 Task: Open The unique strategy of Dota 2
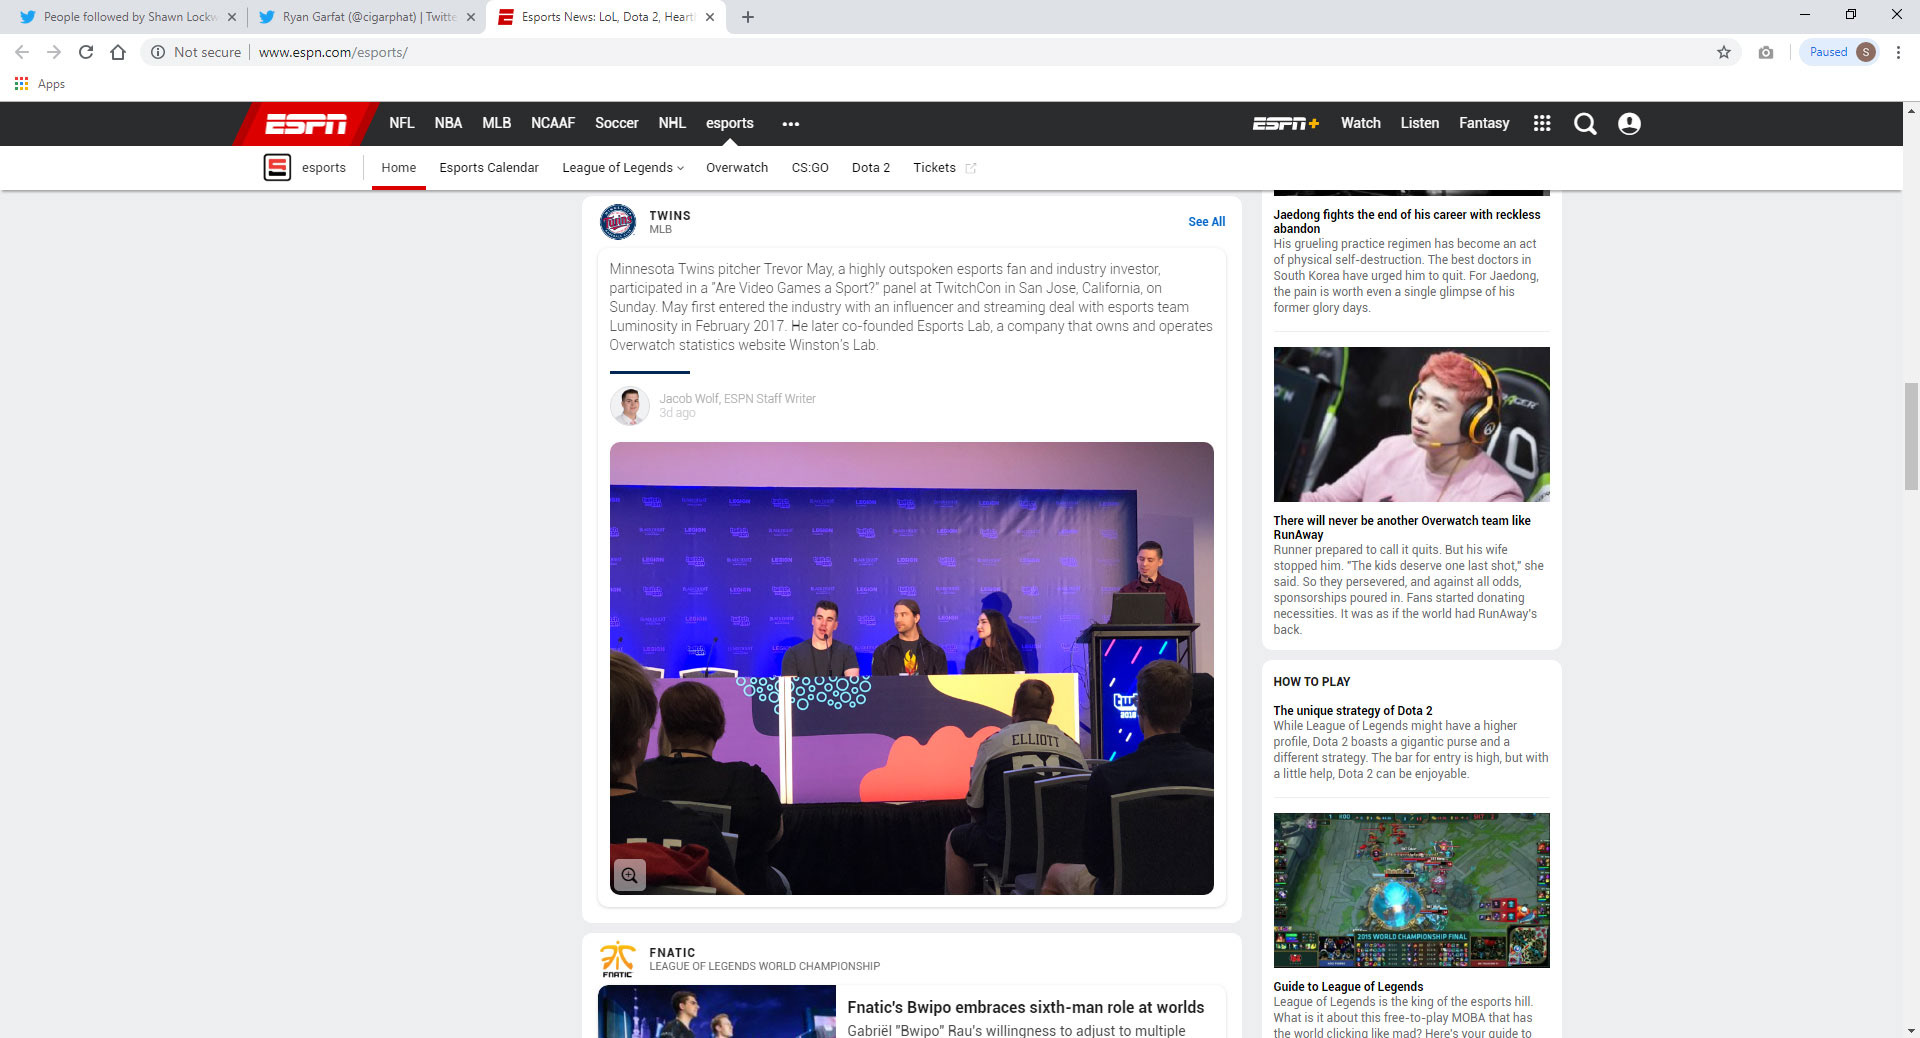point(1352,711)
